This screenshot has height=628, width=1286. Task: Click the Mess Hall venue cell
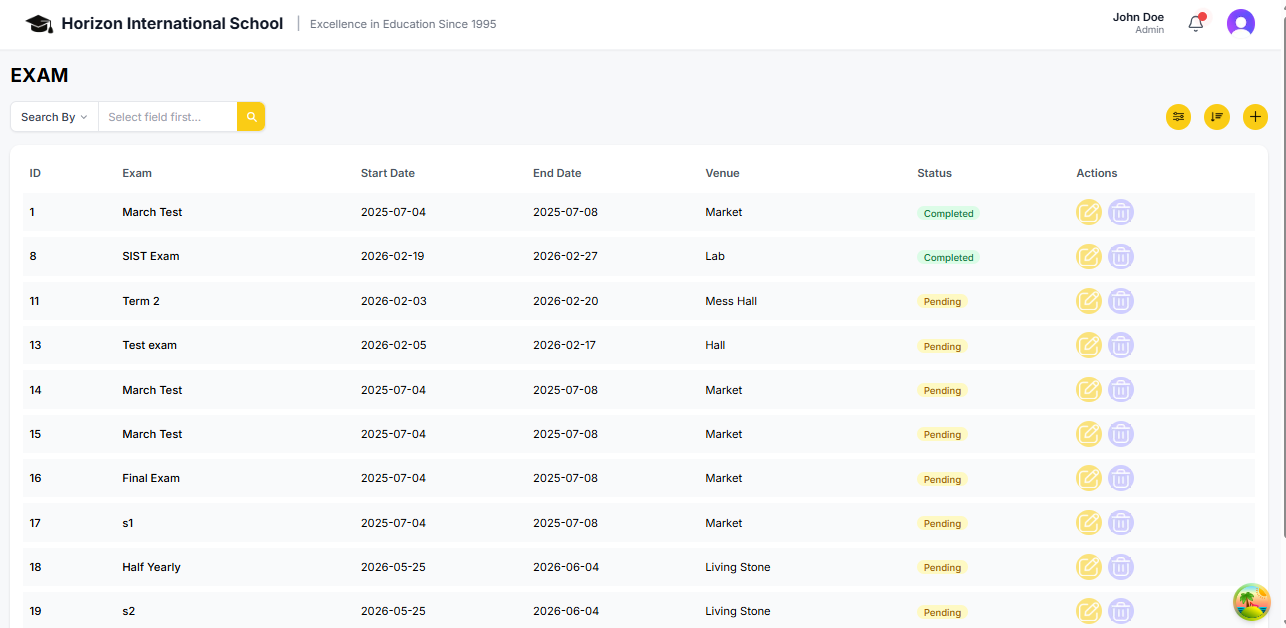(x=731, y=301)
